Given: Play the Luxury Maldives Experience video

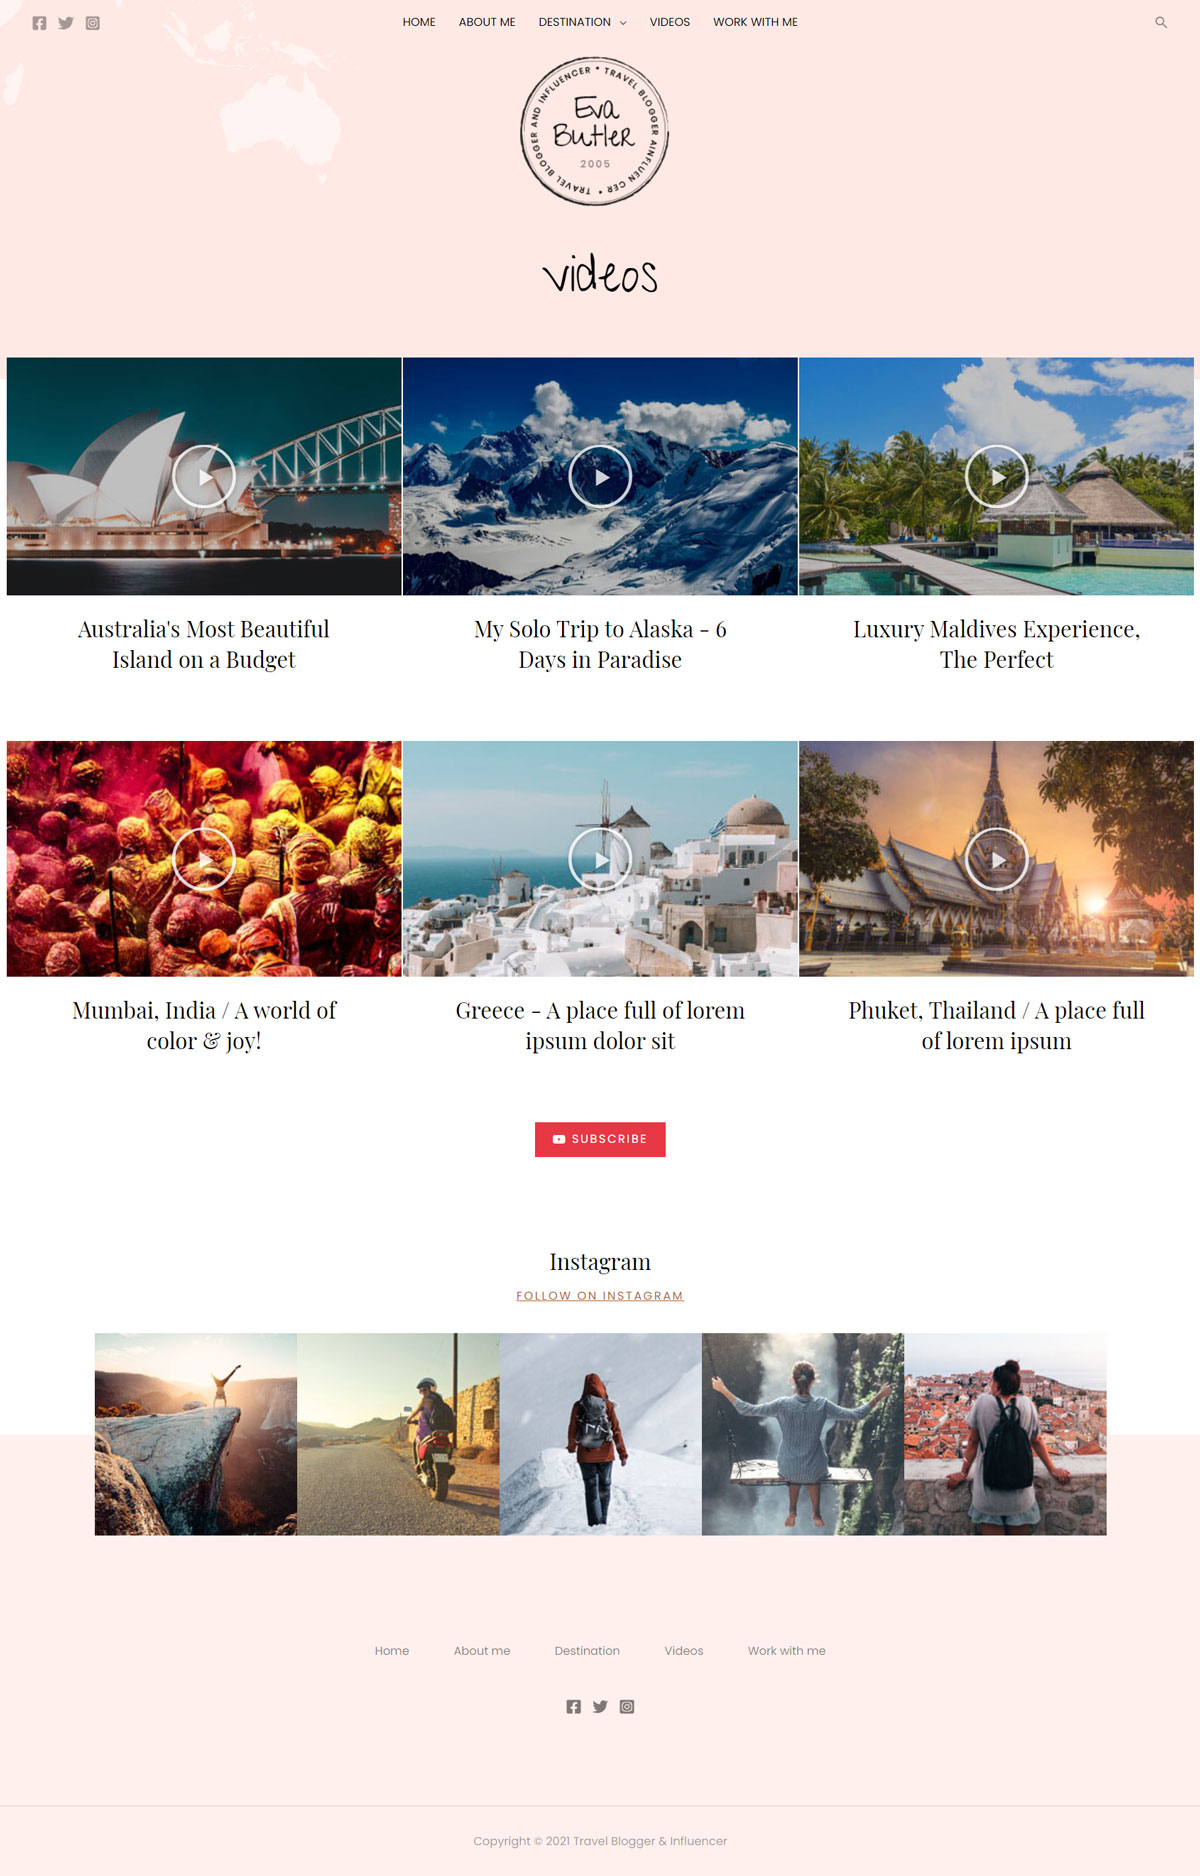Looking at the screenshot, I should coord(997,477).
